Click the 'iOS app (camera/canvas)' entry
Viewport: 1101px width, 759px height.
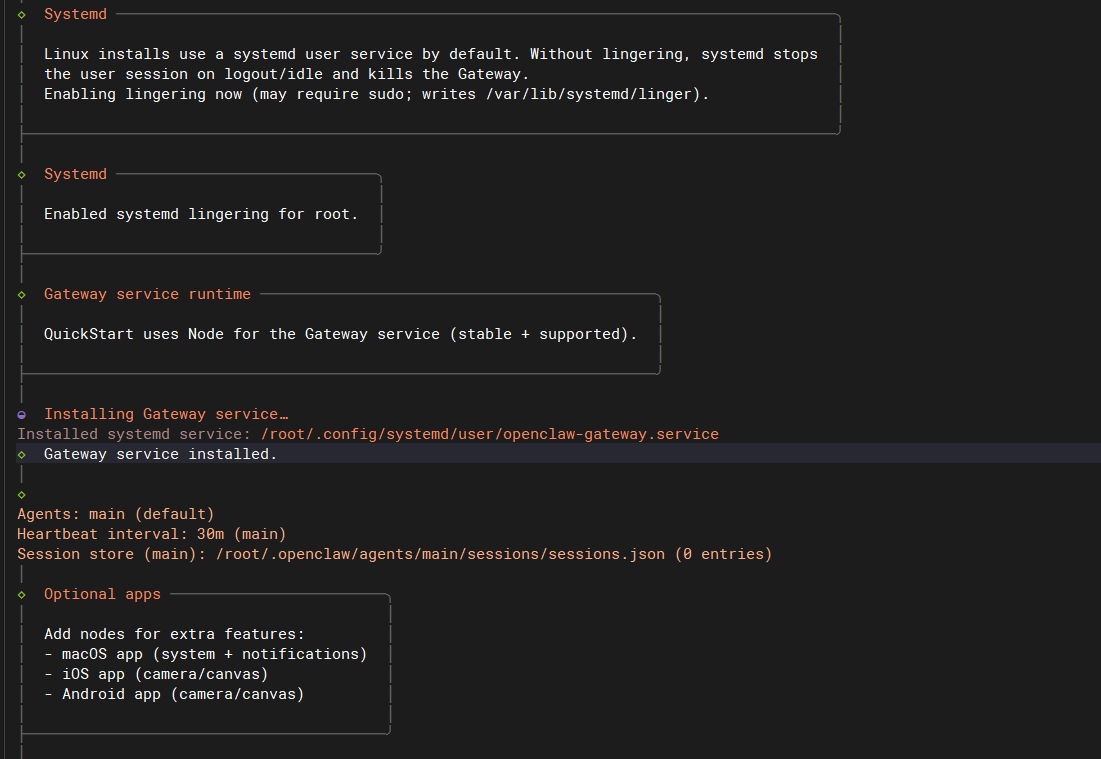tap(165, 674)
